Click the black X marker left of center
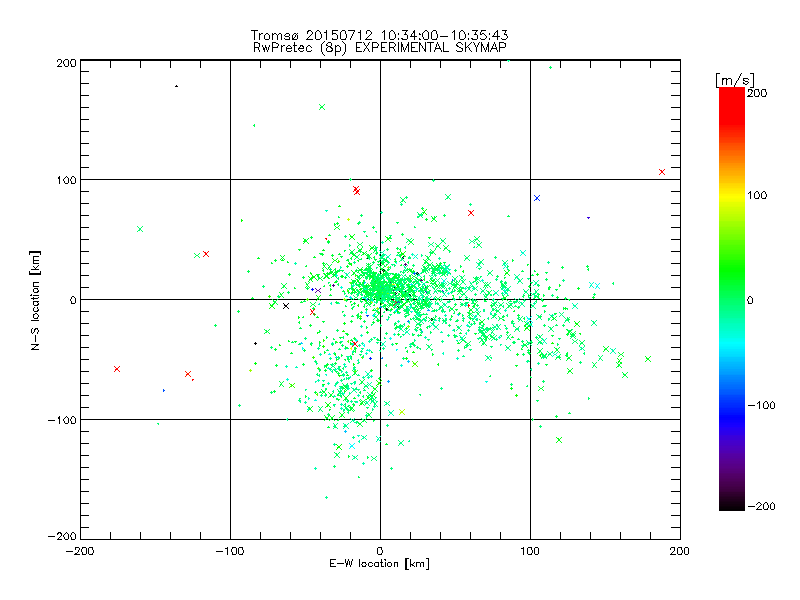This screenshot has height=600, width=800. tap(286, 306)
